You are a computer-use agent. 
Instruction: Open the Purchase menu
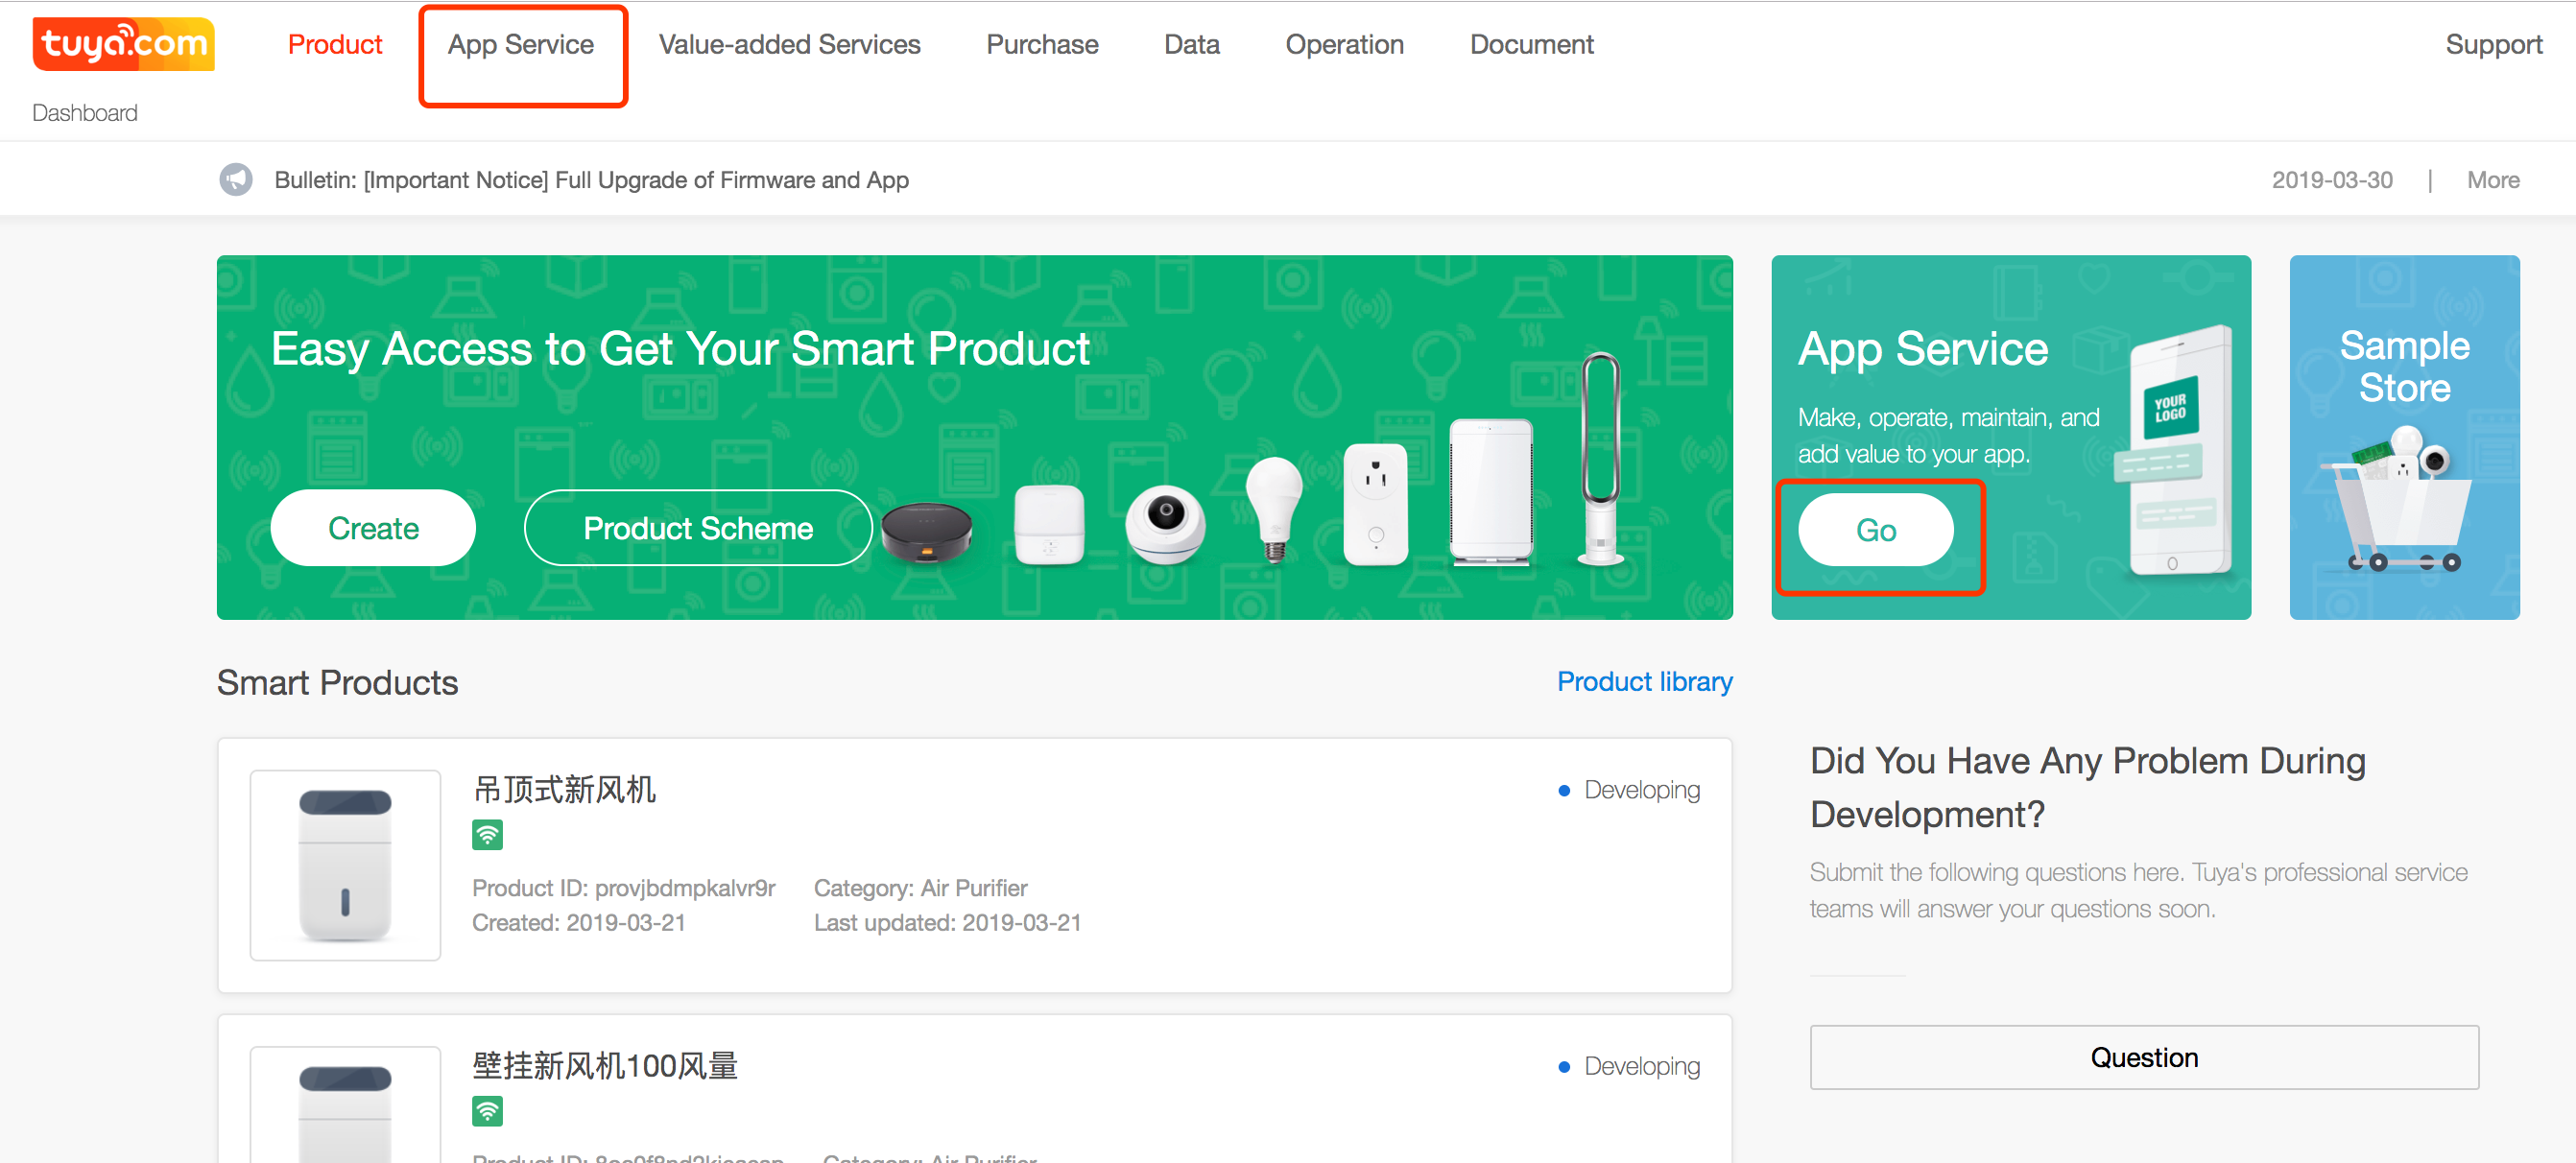tap(1042, 45)
